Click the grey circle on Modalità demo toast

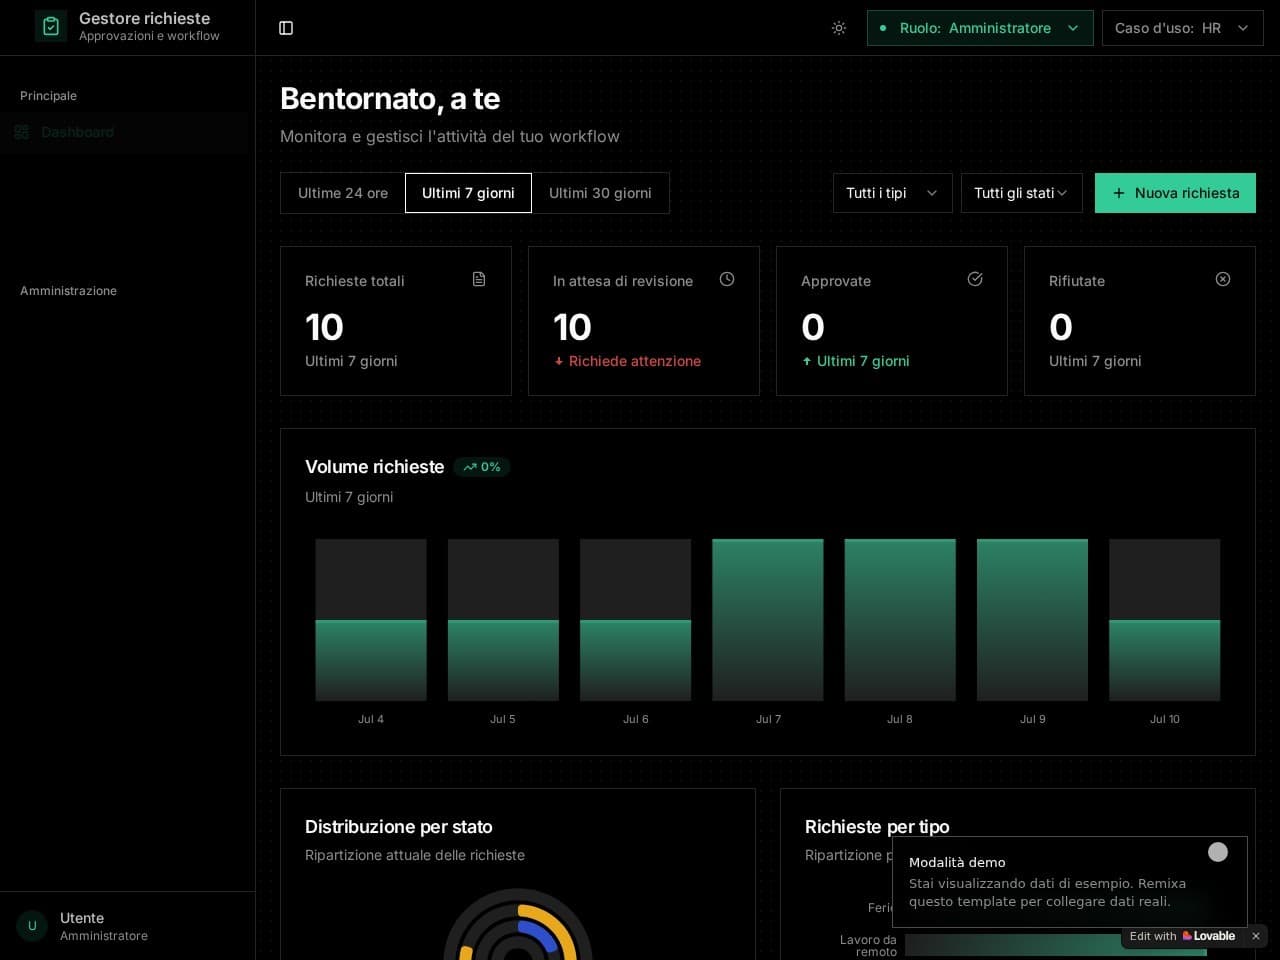1218,852
